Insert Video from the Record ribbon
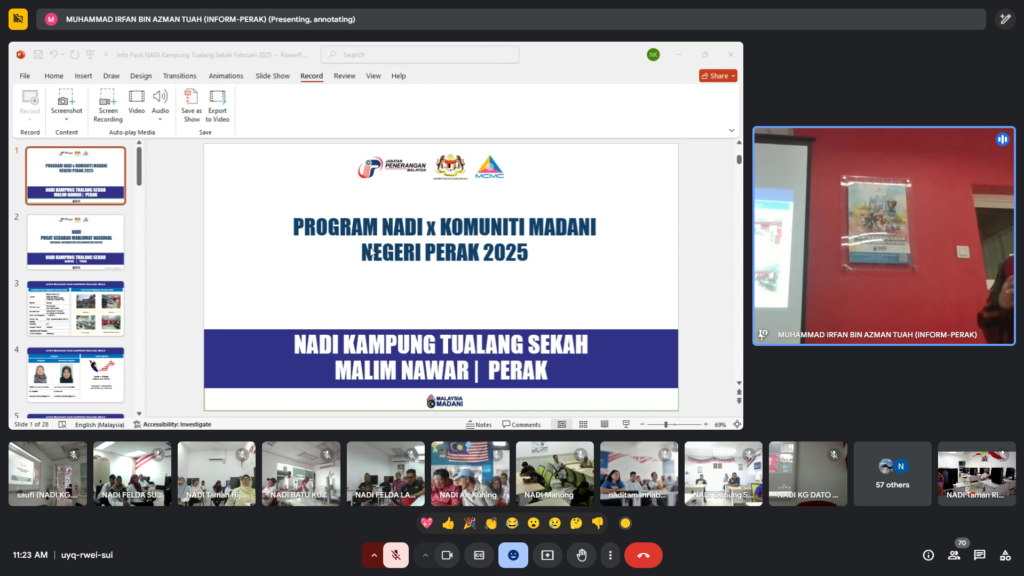The width and height of the screenshot is (1024, 576). coord(136,102)
